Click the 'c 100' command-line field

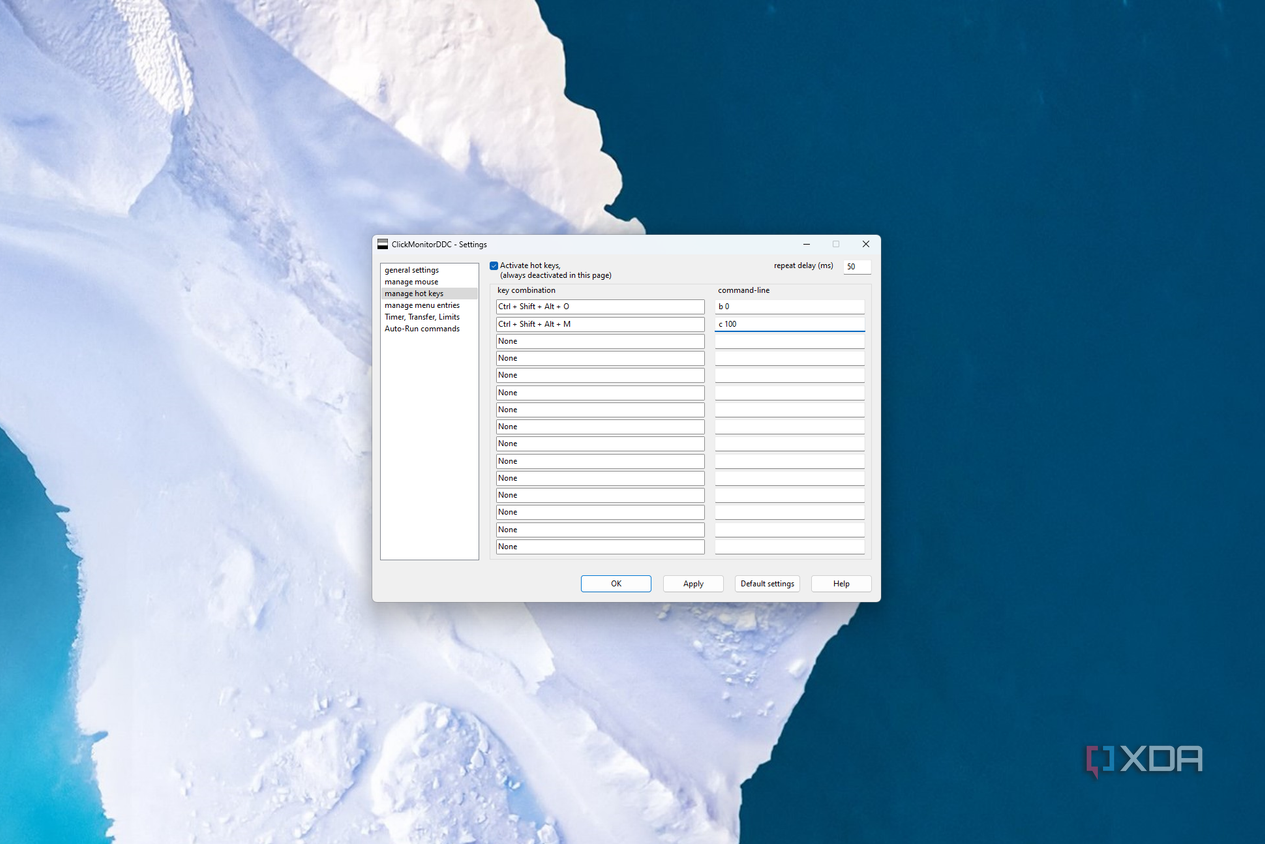[x=790, y=324]
